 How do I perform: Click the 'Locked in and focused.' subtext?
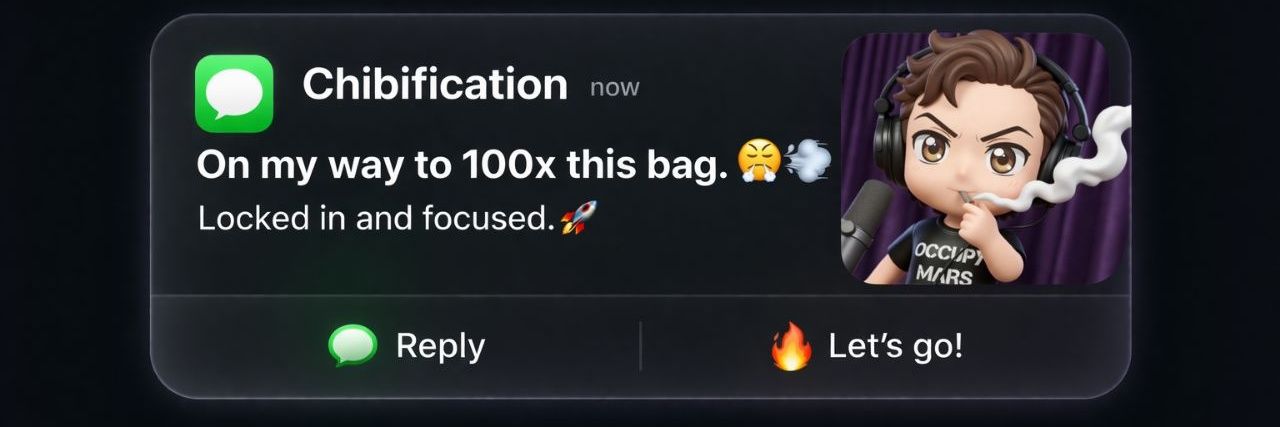tap(376, 218)
